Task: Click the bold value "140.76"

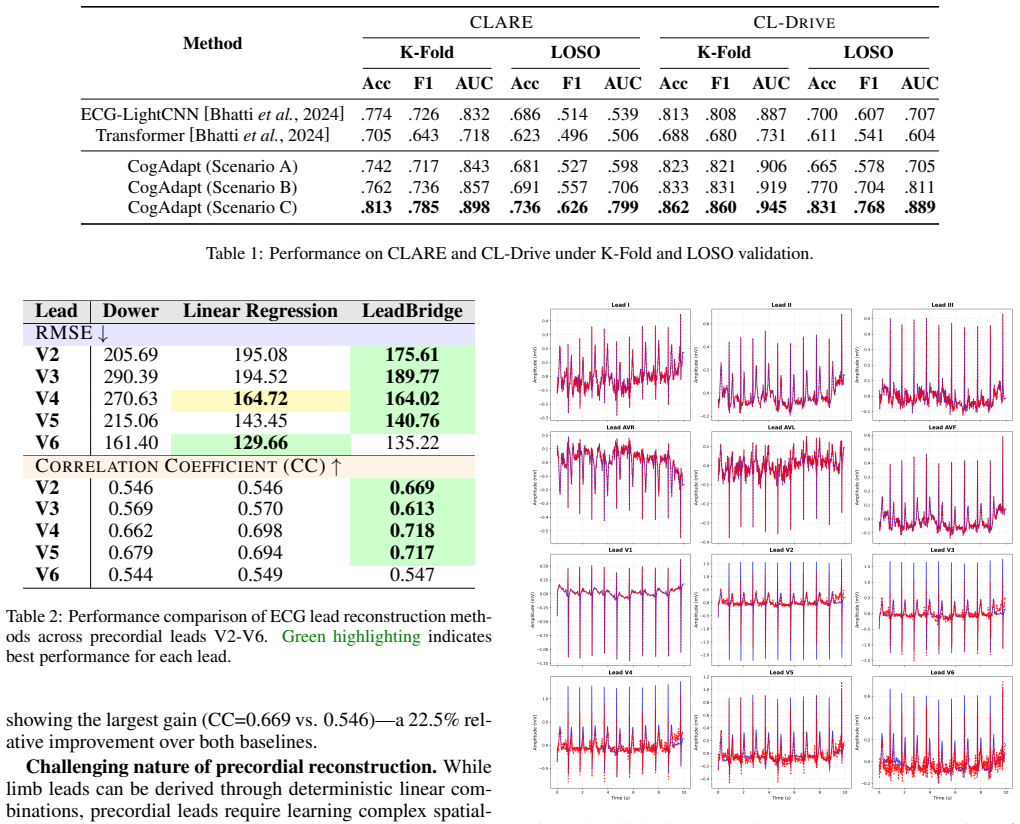Action: click(412, 421)
